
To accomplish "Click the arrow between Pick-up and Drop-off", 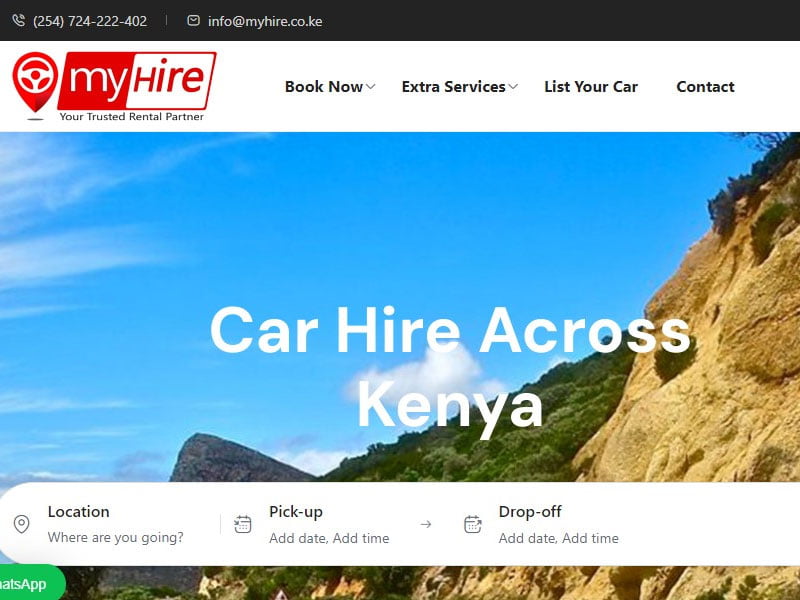I will click(x=426, y=524).
